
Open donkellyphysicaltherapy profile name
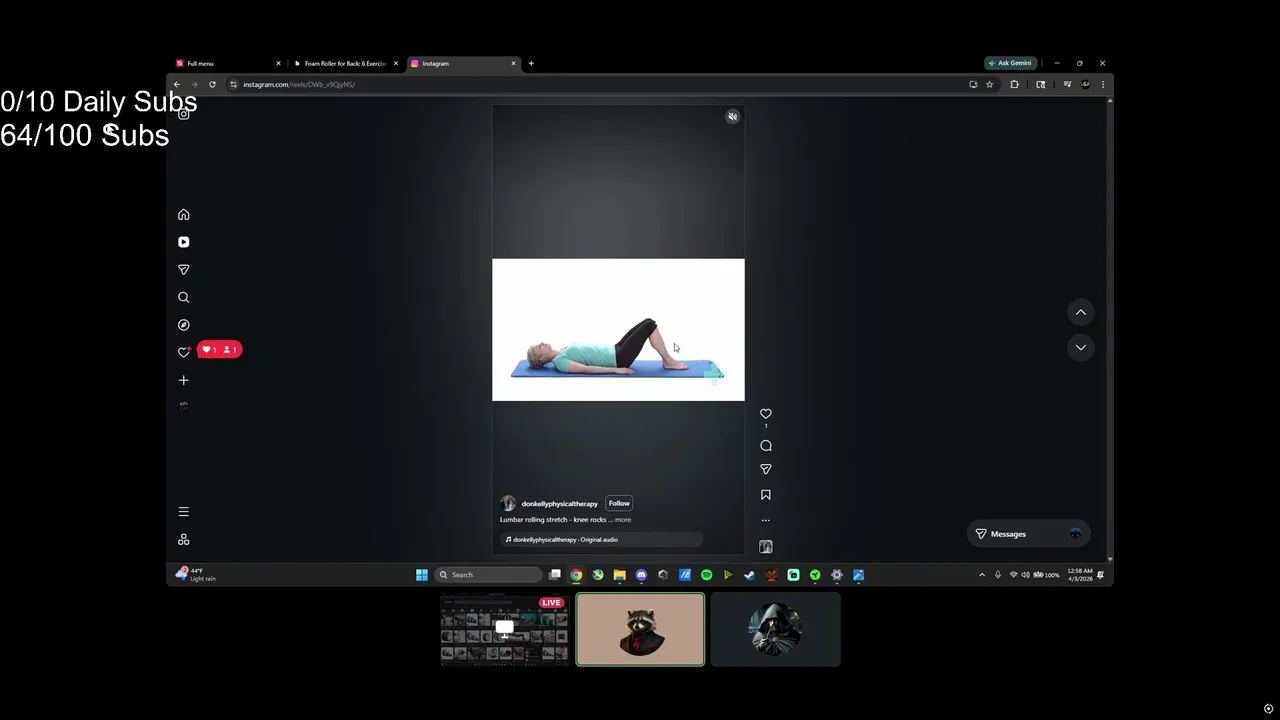click(559, 504)
